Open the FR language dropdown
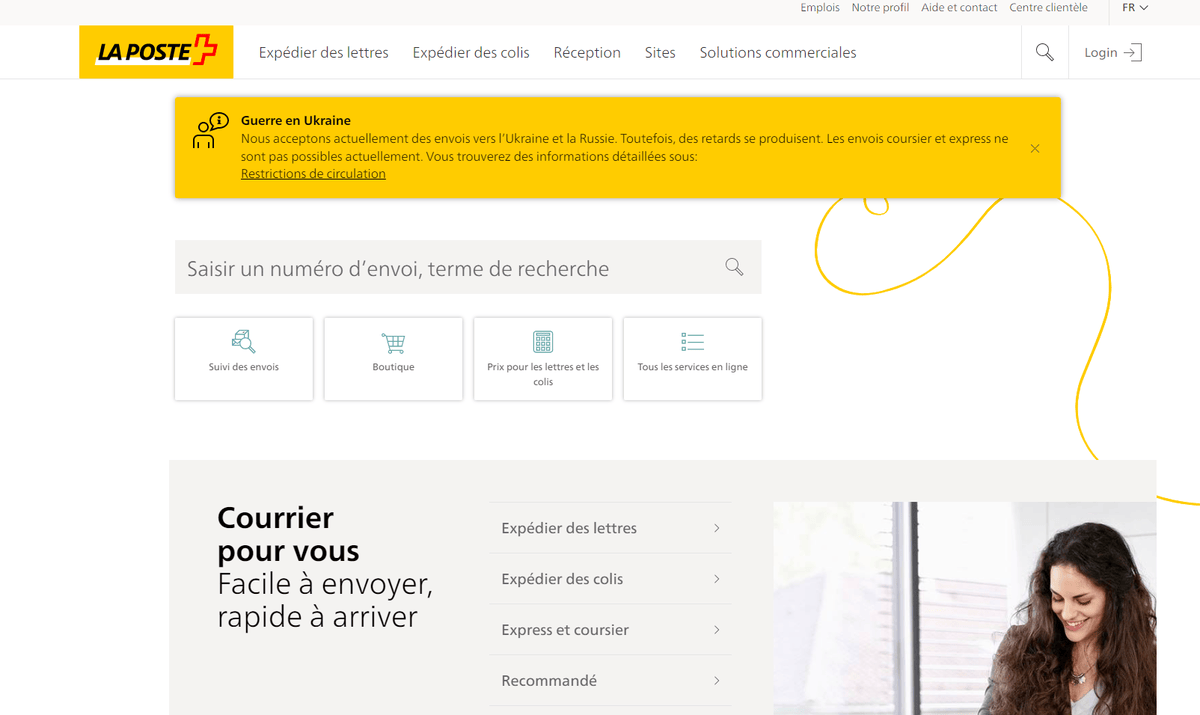 click(x=1134, y=7)
